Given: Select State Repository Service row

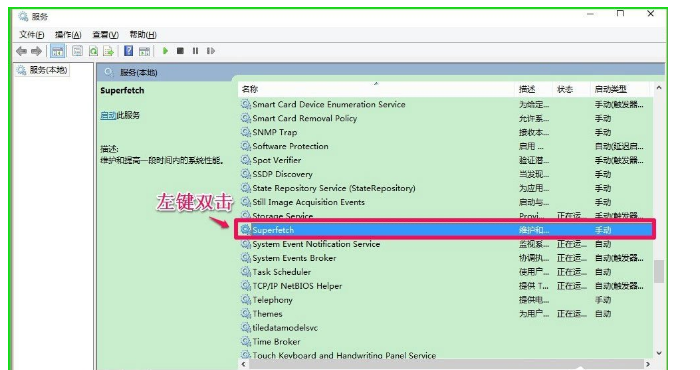Looking at the screenshot, I should pos(333,188).
